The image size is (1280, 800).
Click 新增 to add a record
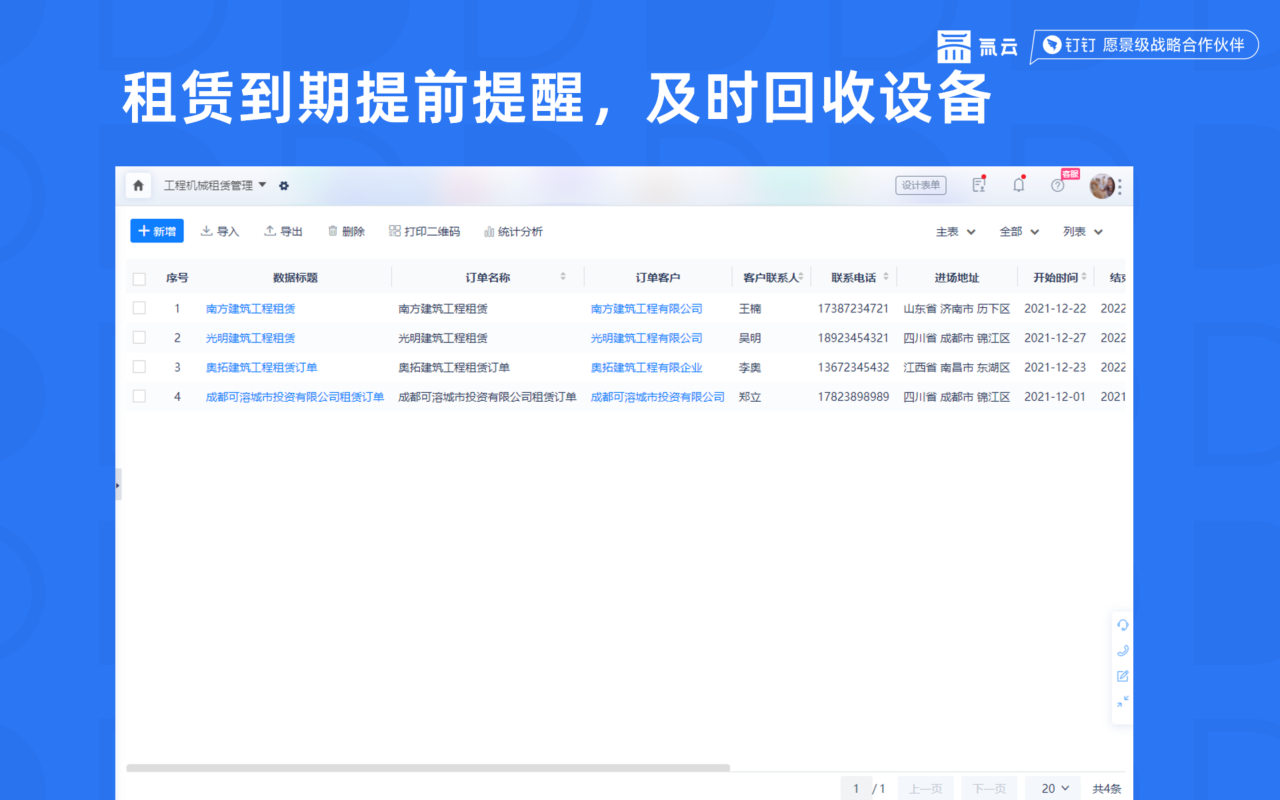[x=157, y=231]
